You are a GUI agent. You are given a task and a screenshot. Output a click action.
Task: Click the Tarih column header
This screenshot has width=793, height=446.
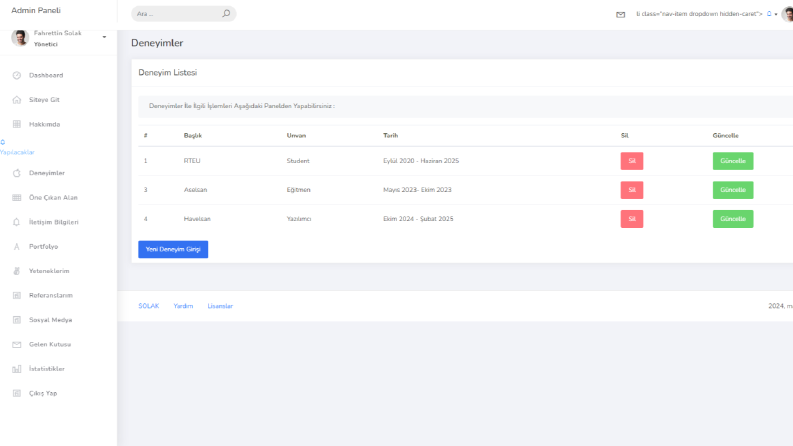tap(390, 136)
